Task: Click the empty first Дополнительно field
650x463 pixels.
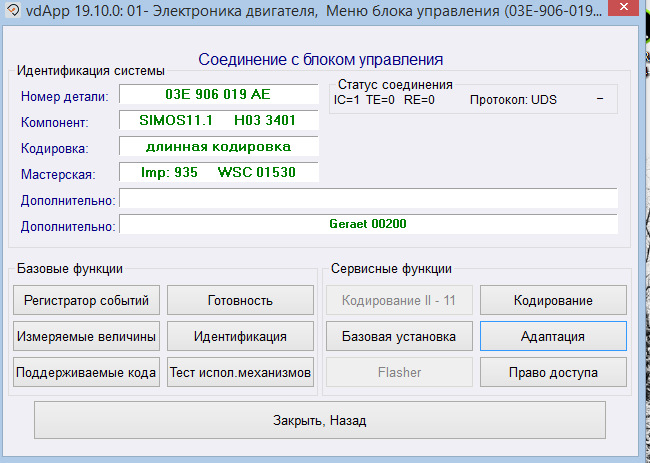Action: point(369,198)
